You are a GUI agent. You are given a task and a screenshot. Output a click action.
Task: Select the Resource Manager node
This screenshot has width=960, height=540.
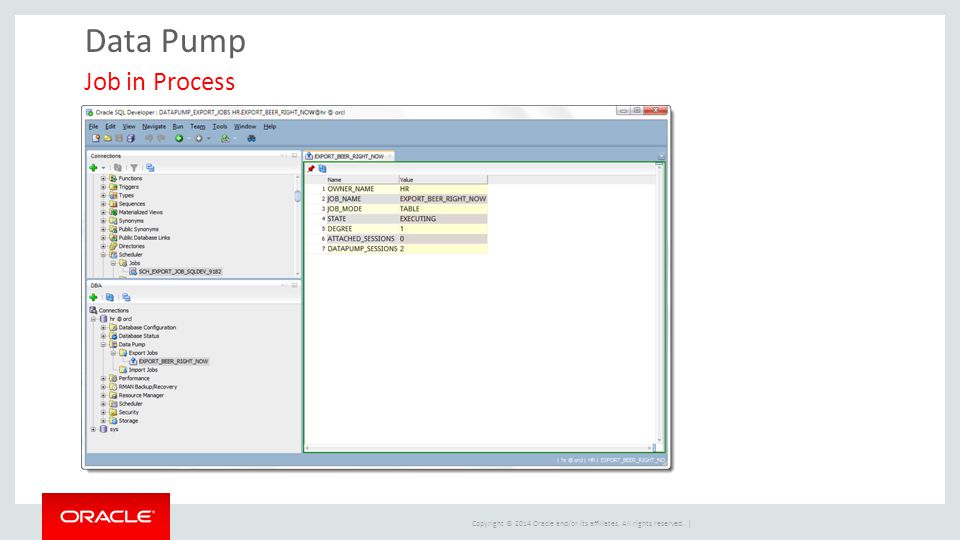141,396
